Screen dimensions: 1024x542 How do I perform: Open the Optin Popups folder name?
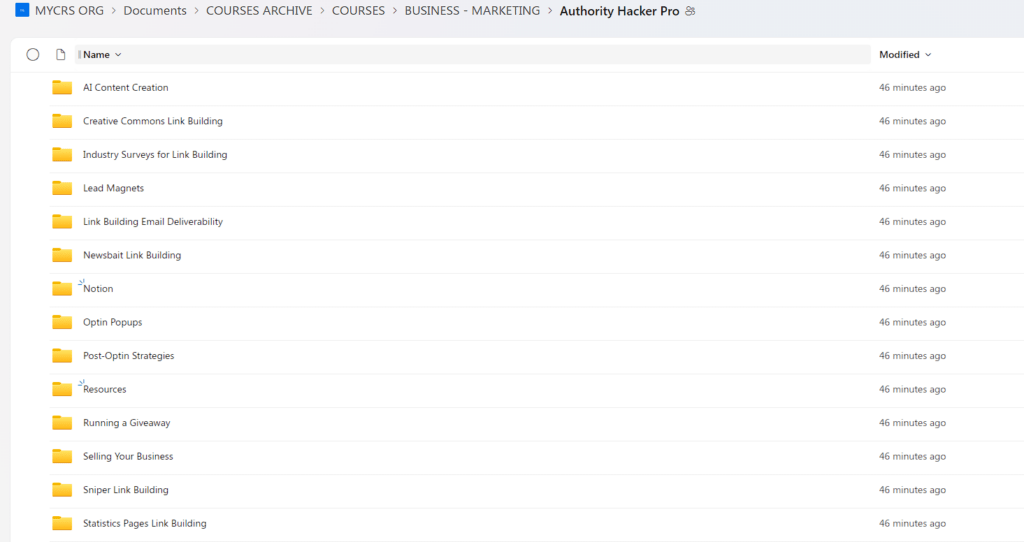point(112,322)
